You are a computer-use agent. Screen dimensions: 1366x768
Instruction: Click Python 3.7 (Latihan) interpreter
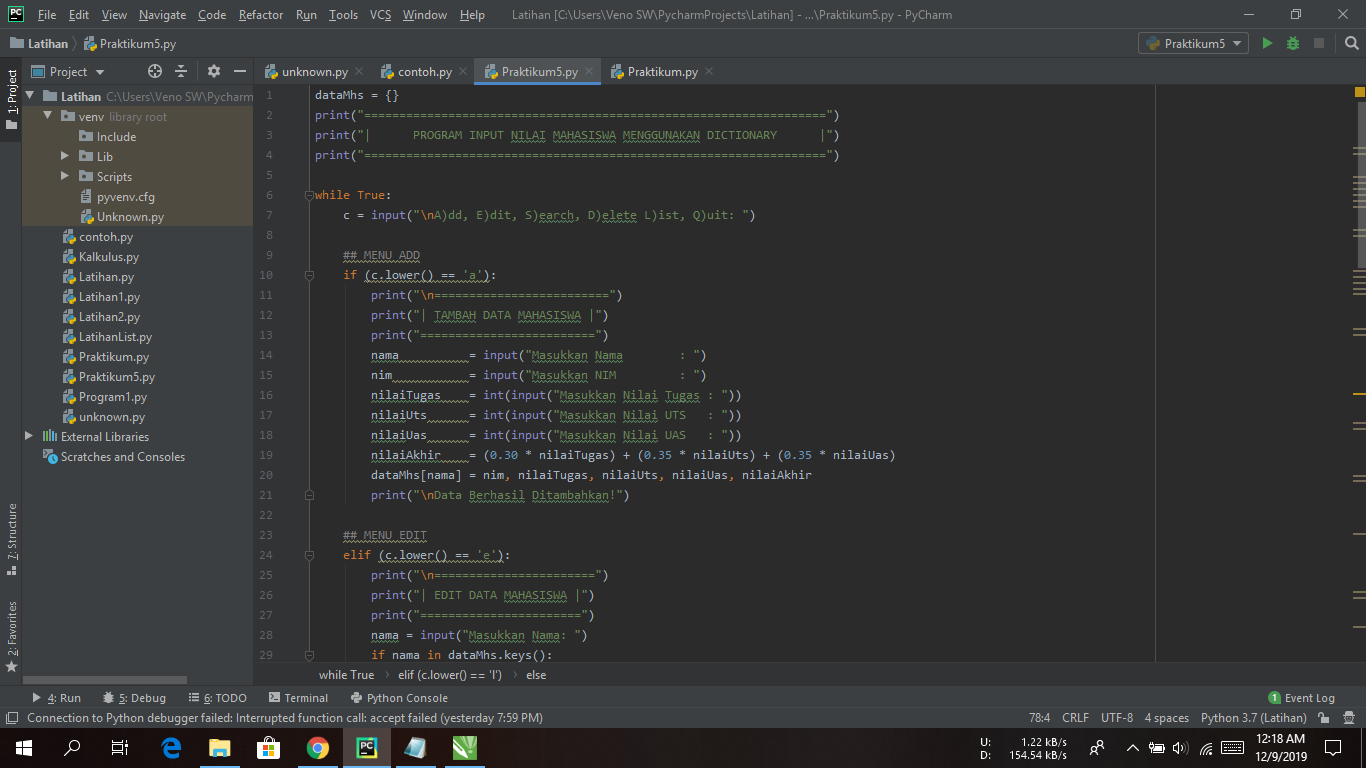coord(1254,718)
